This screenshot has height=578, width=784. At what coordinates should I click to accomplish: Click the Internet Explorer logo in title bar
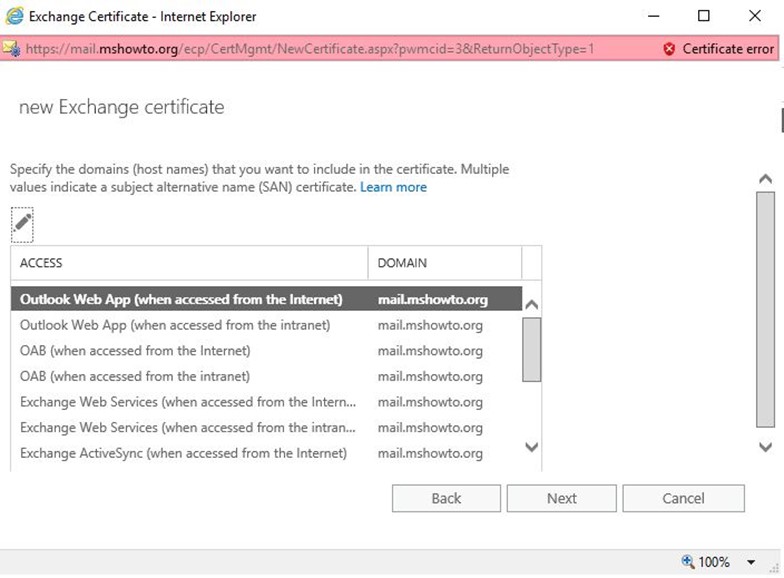tap(14, 16)
